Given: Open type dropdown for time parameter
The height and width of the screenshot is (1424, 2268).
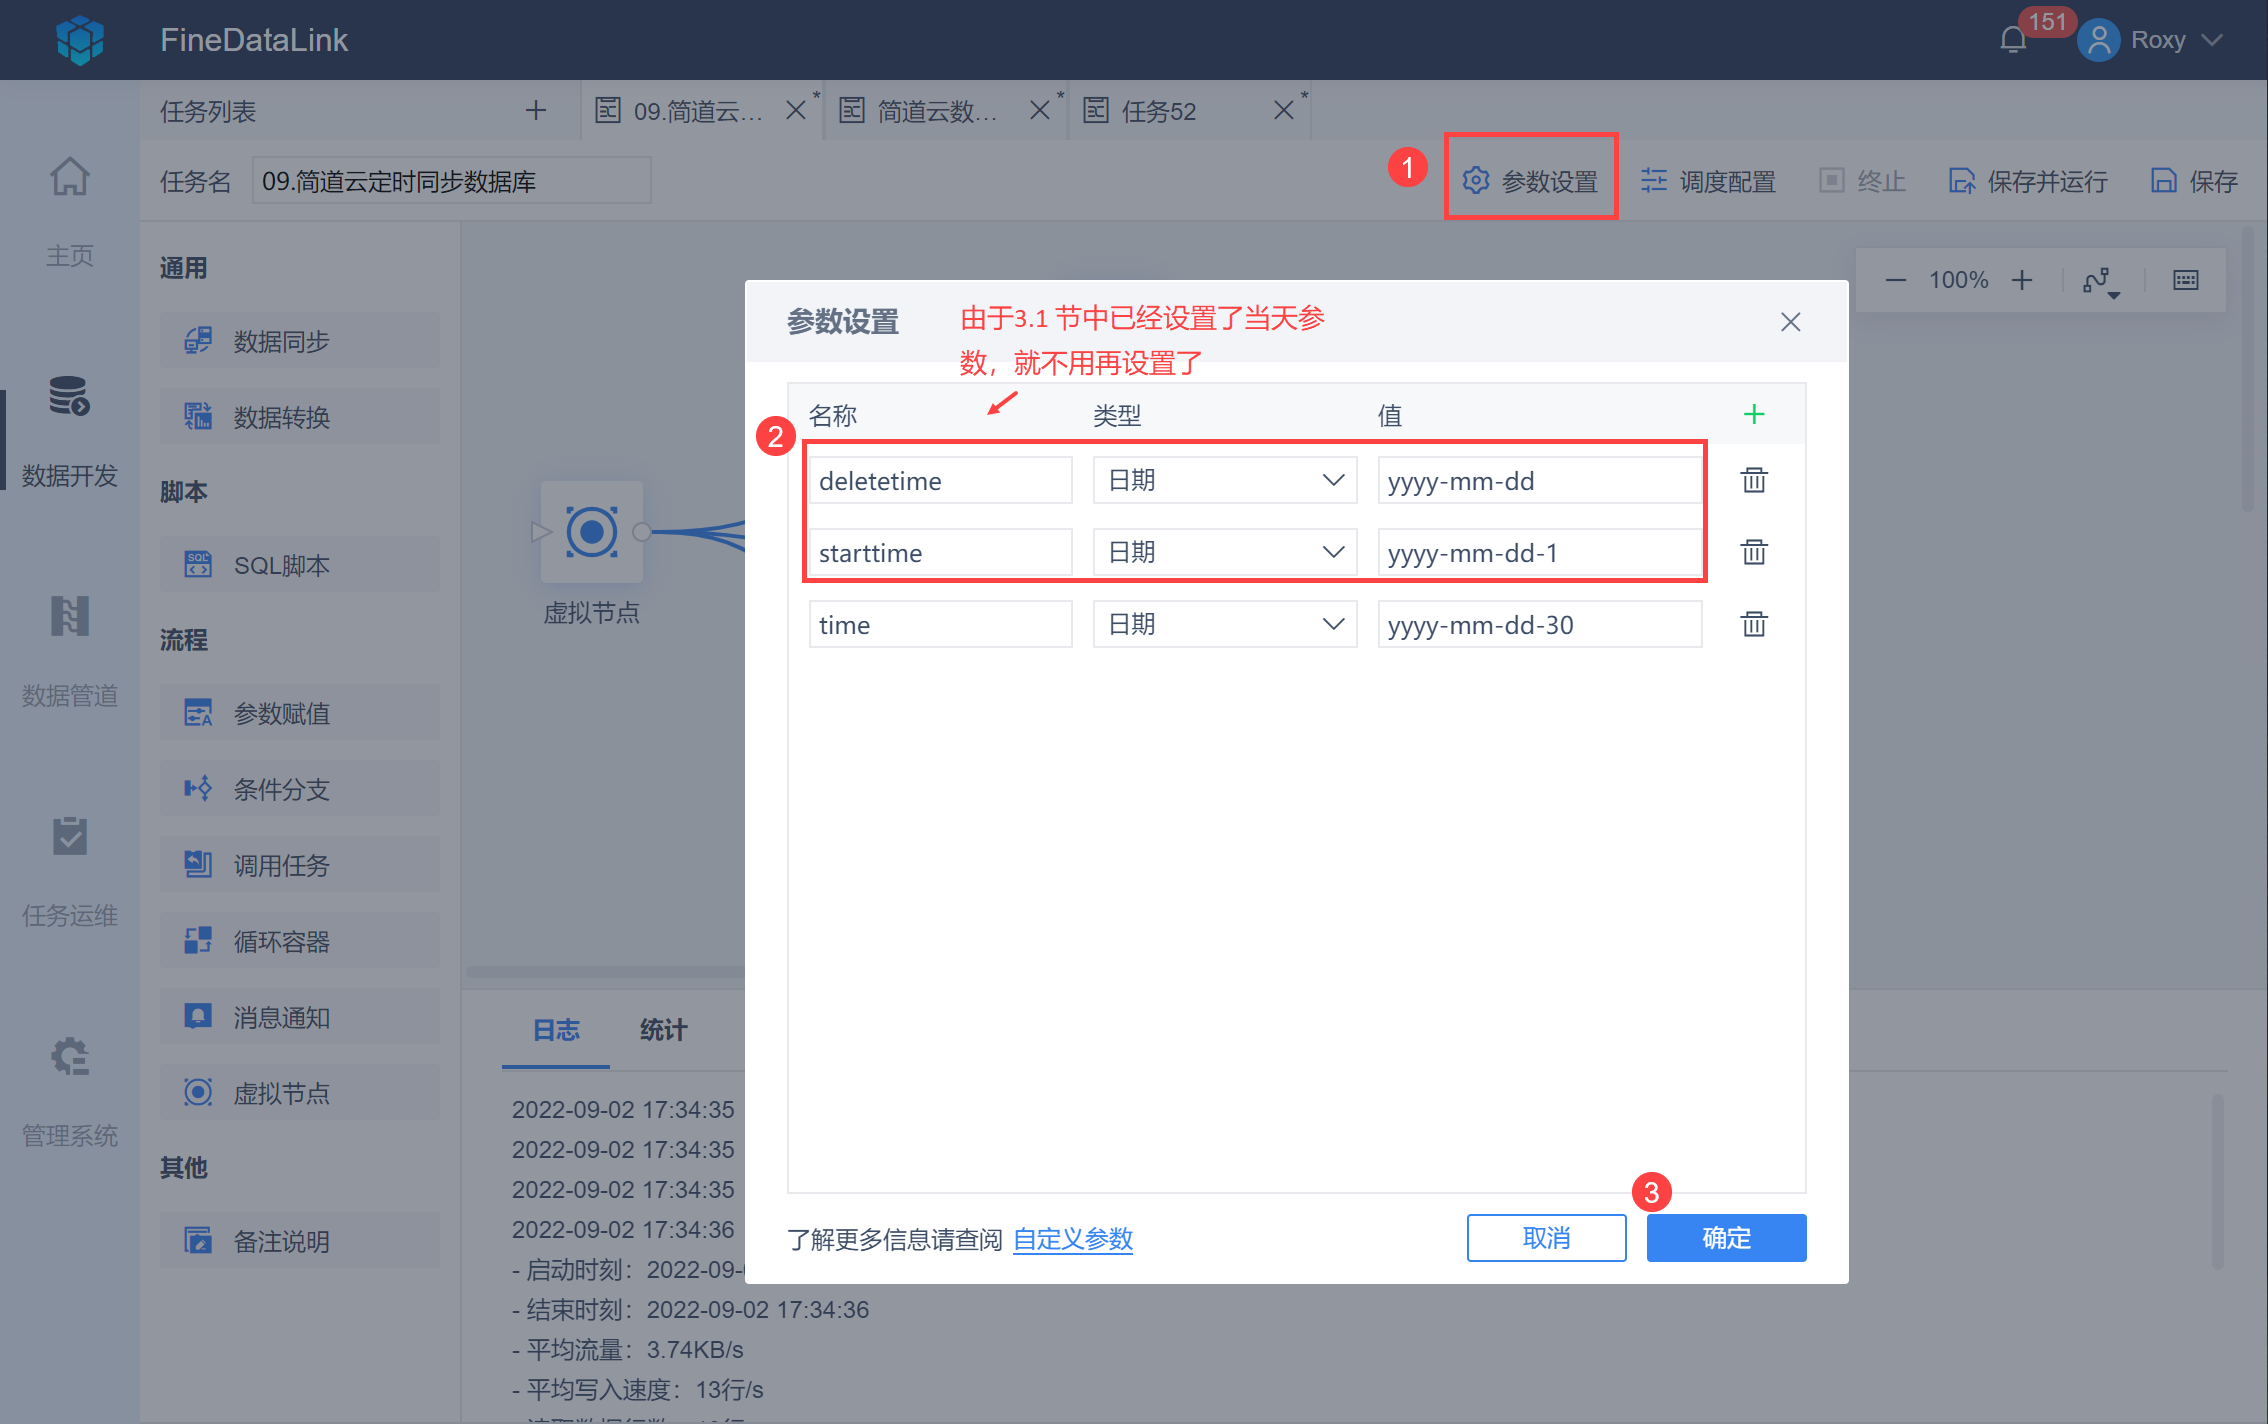Looking at the screenshot, I should coord(1225,625).
